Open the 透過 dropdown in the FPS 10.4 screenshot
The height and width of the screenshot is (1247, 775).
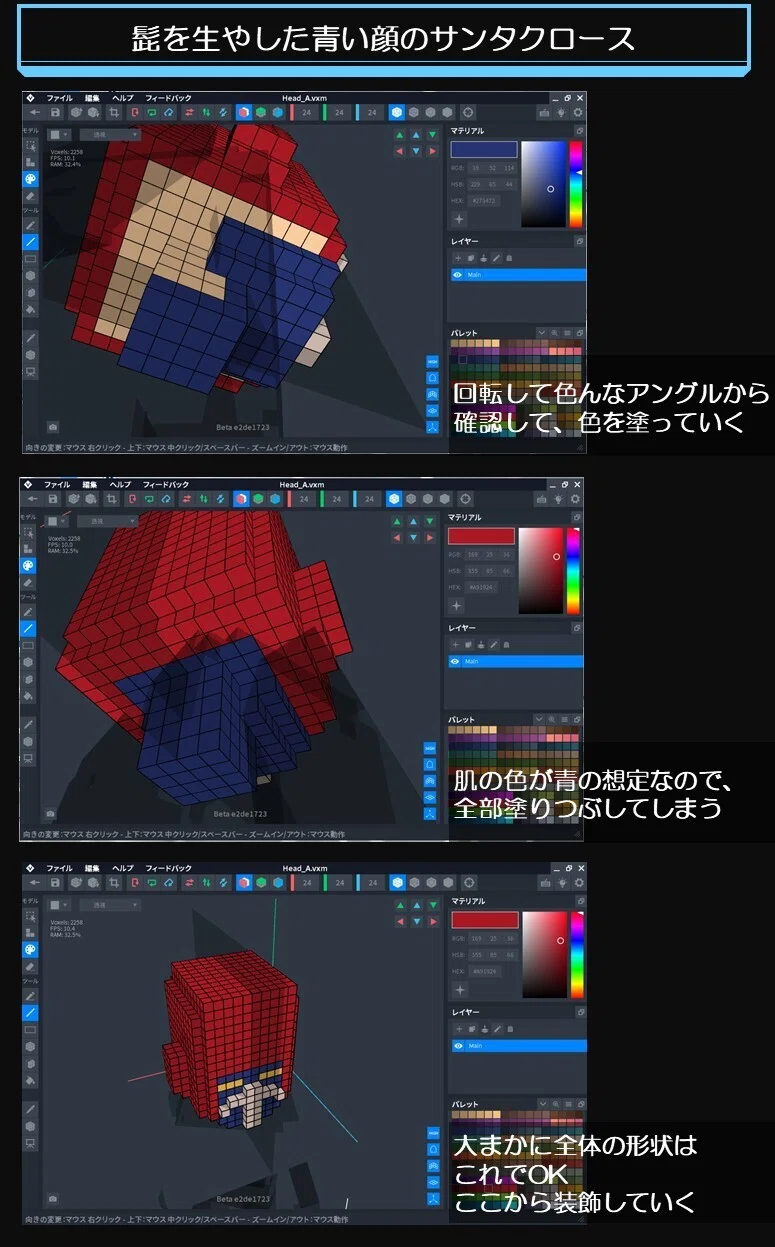[x=110, y=905]
